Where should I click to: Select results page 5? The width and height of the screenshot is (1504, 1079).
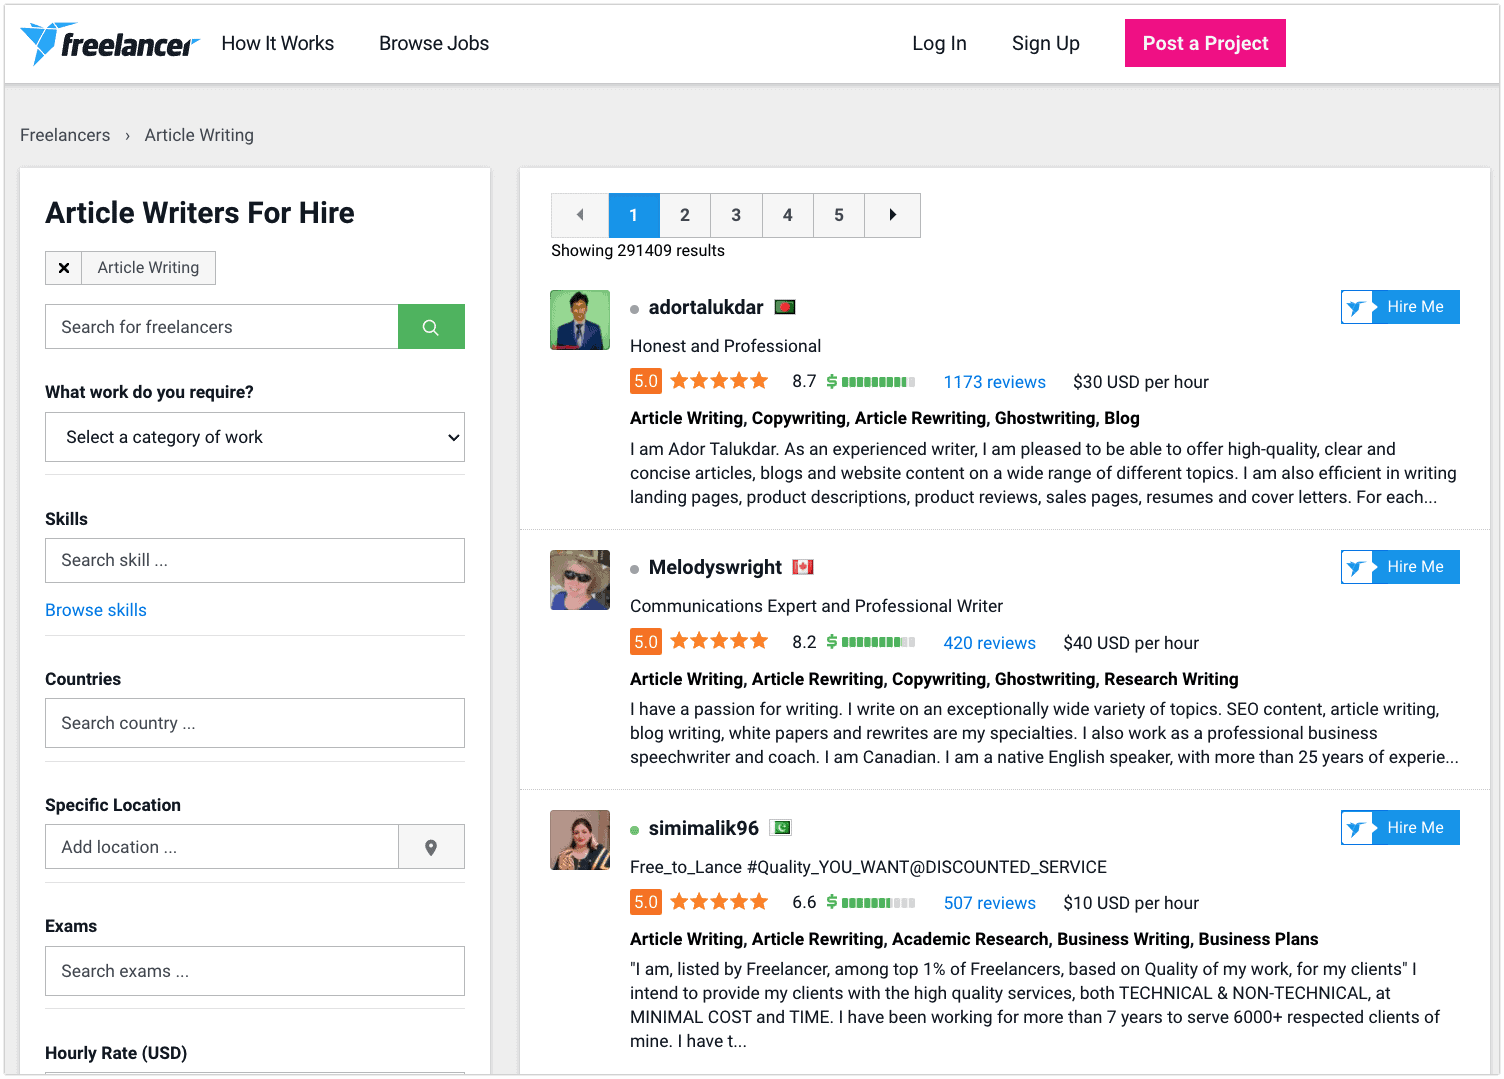coord(839,215)
